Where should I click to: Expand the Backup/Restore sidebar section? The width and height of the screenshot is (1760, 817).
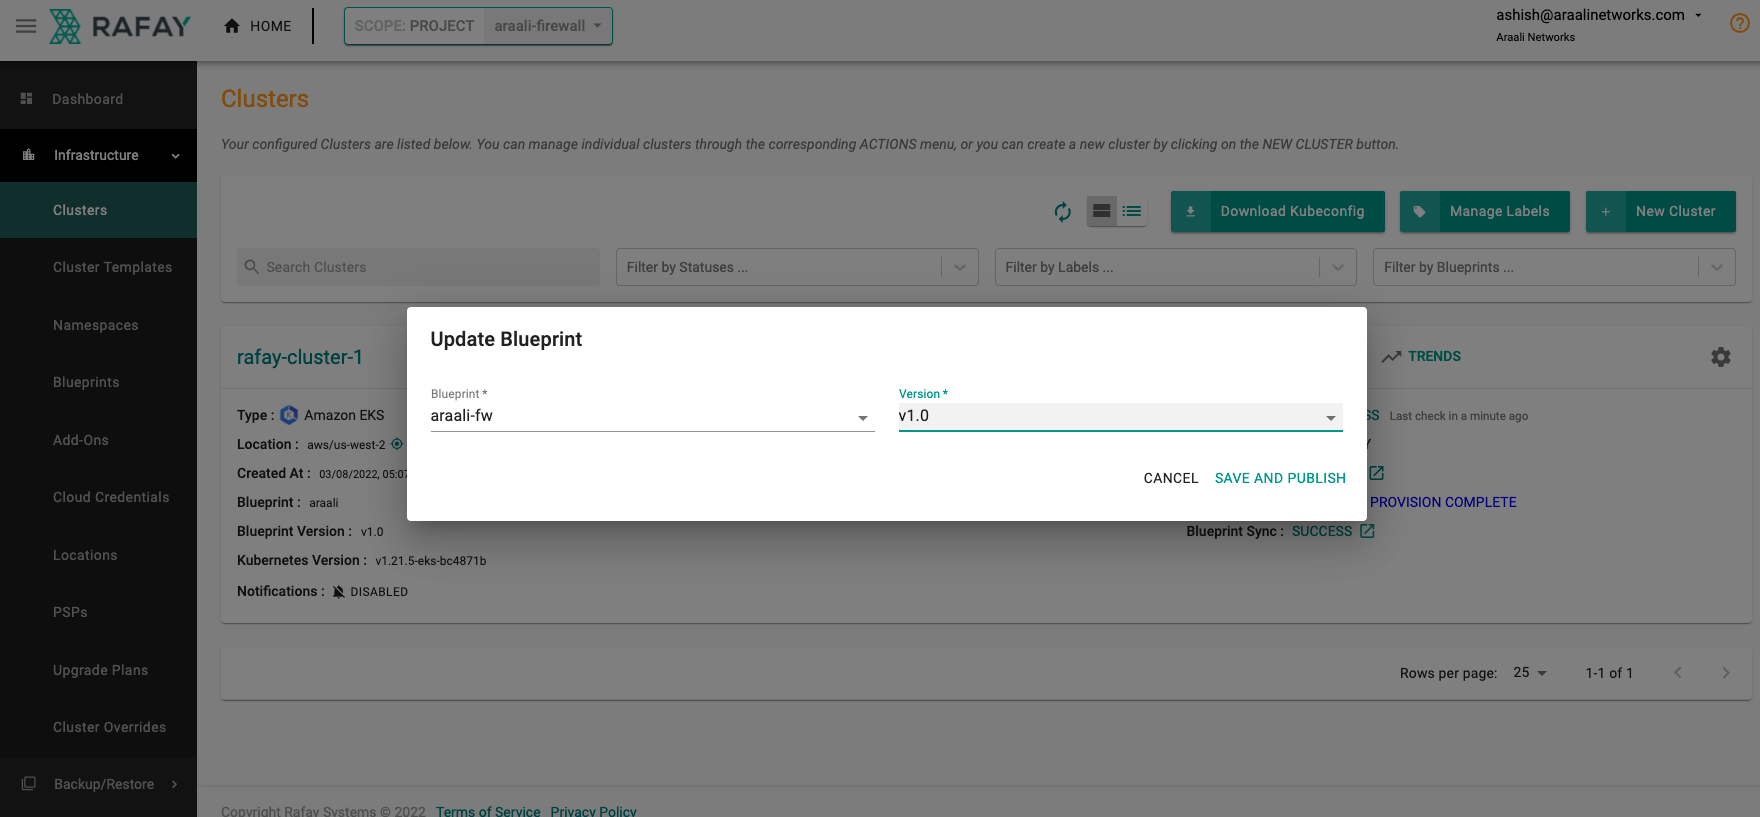175,784
